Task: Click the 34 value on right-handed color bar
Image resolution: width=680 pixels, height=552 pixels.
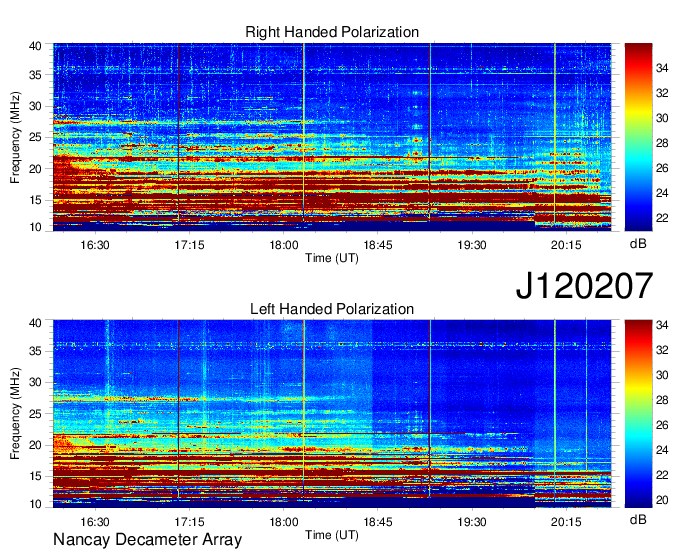Action: tap(662, 68)
